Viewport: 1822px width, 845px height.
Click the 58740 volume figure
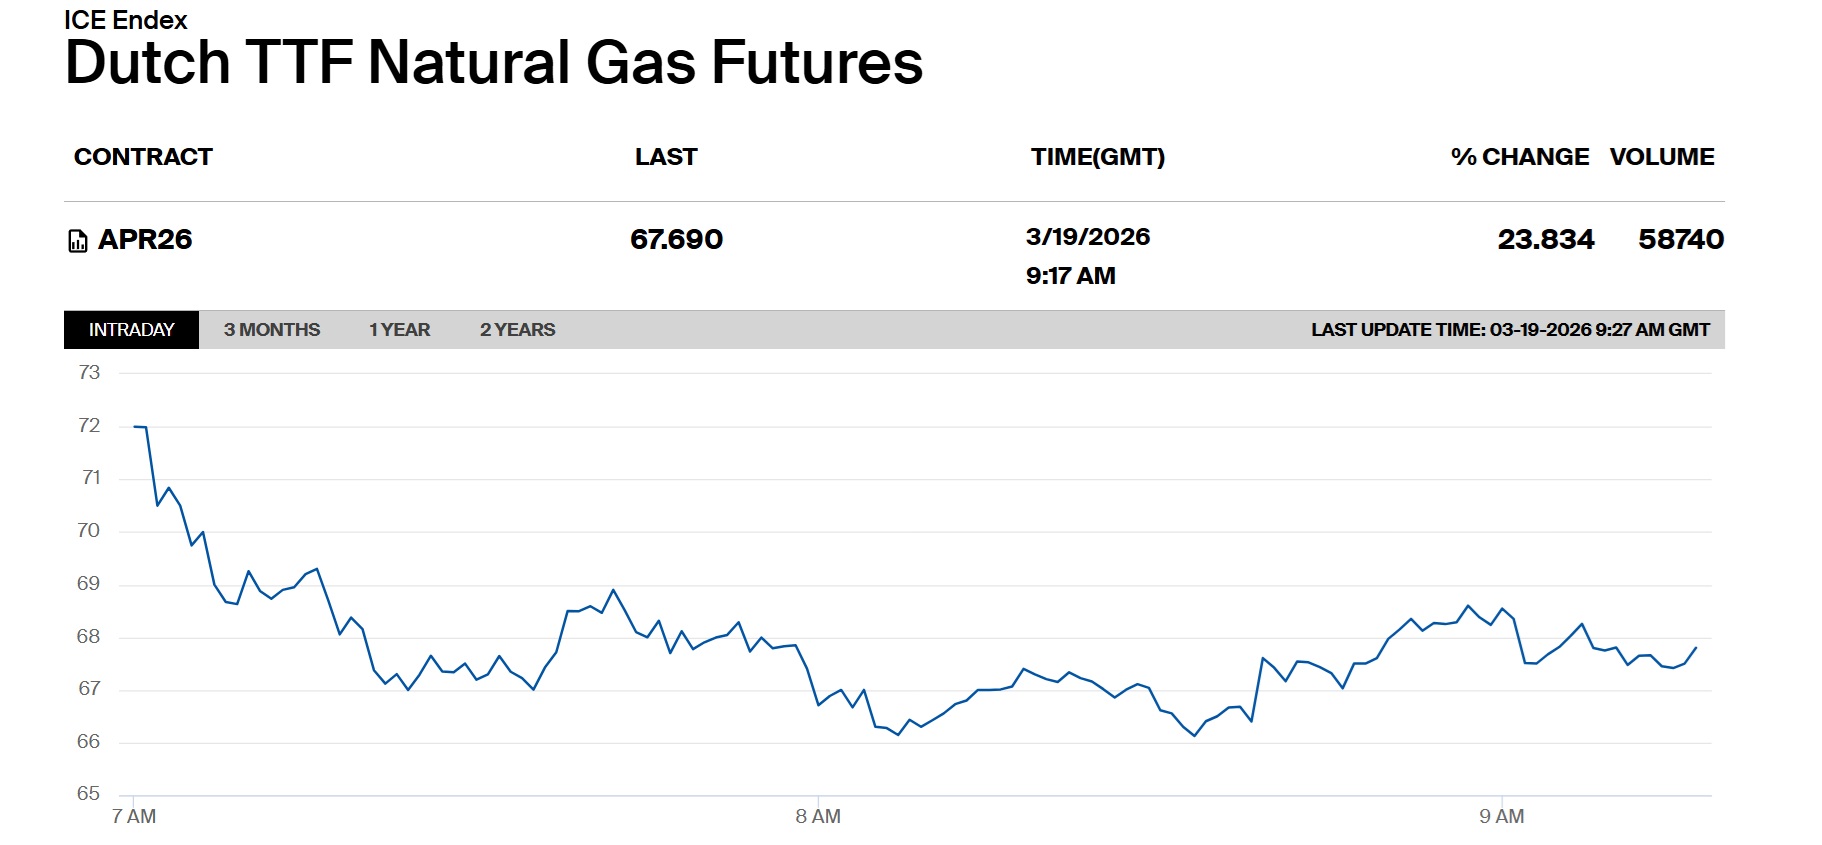click(1681, 240)
